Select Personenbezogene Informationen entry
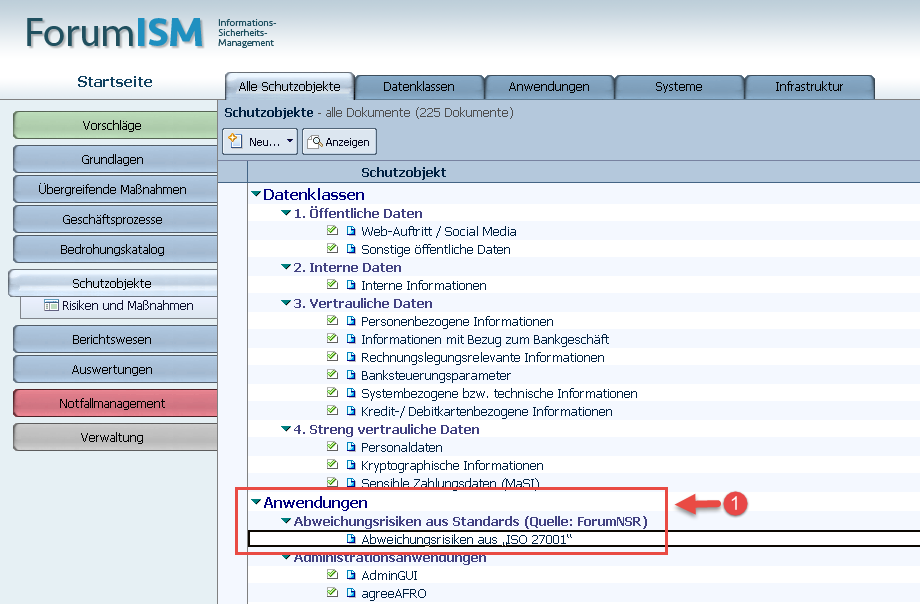Screen dimensions: 920x604 click(457, 322)
